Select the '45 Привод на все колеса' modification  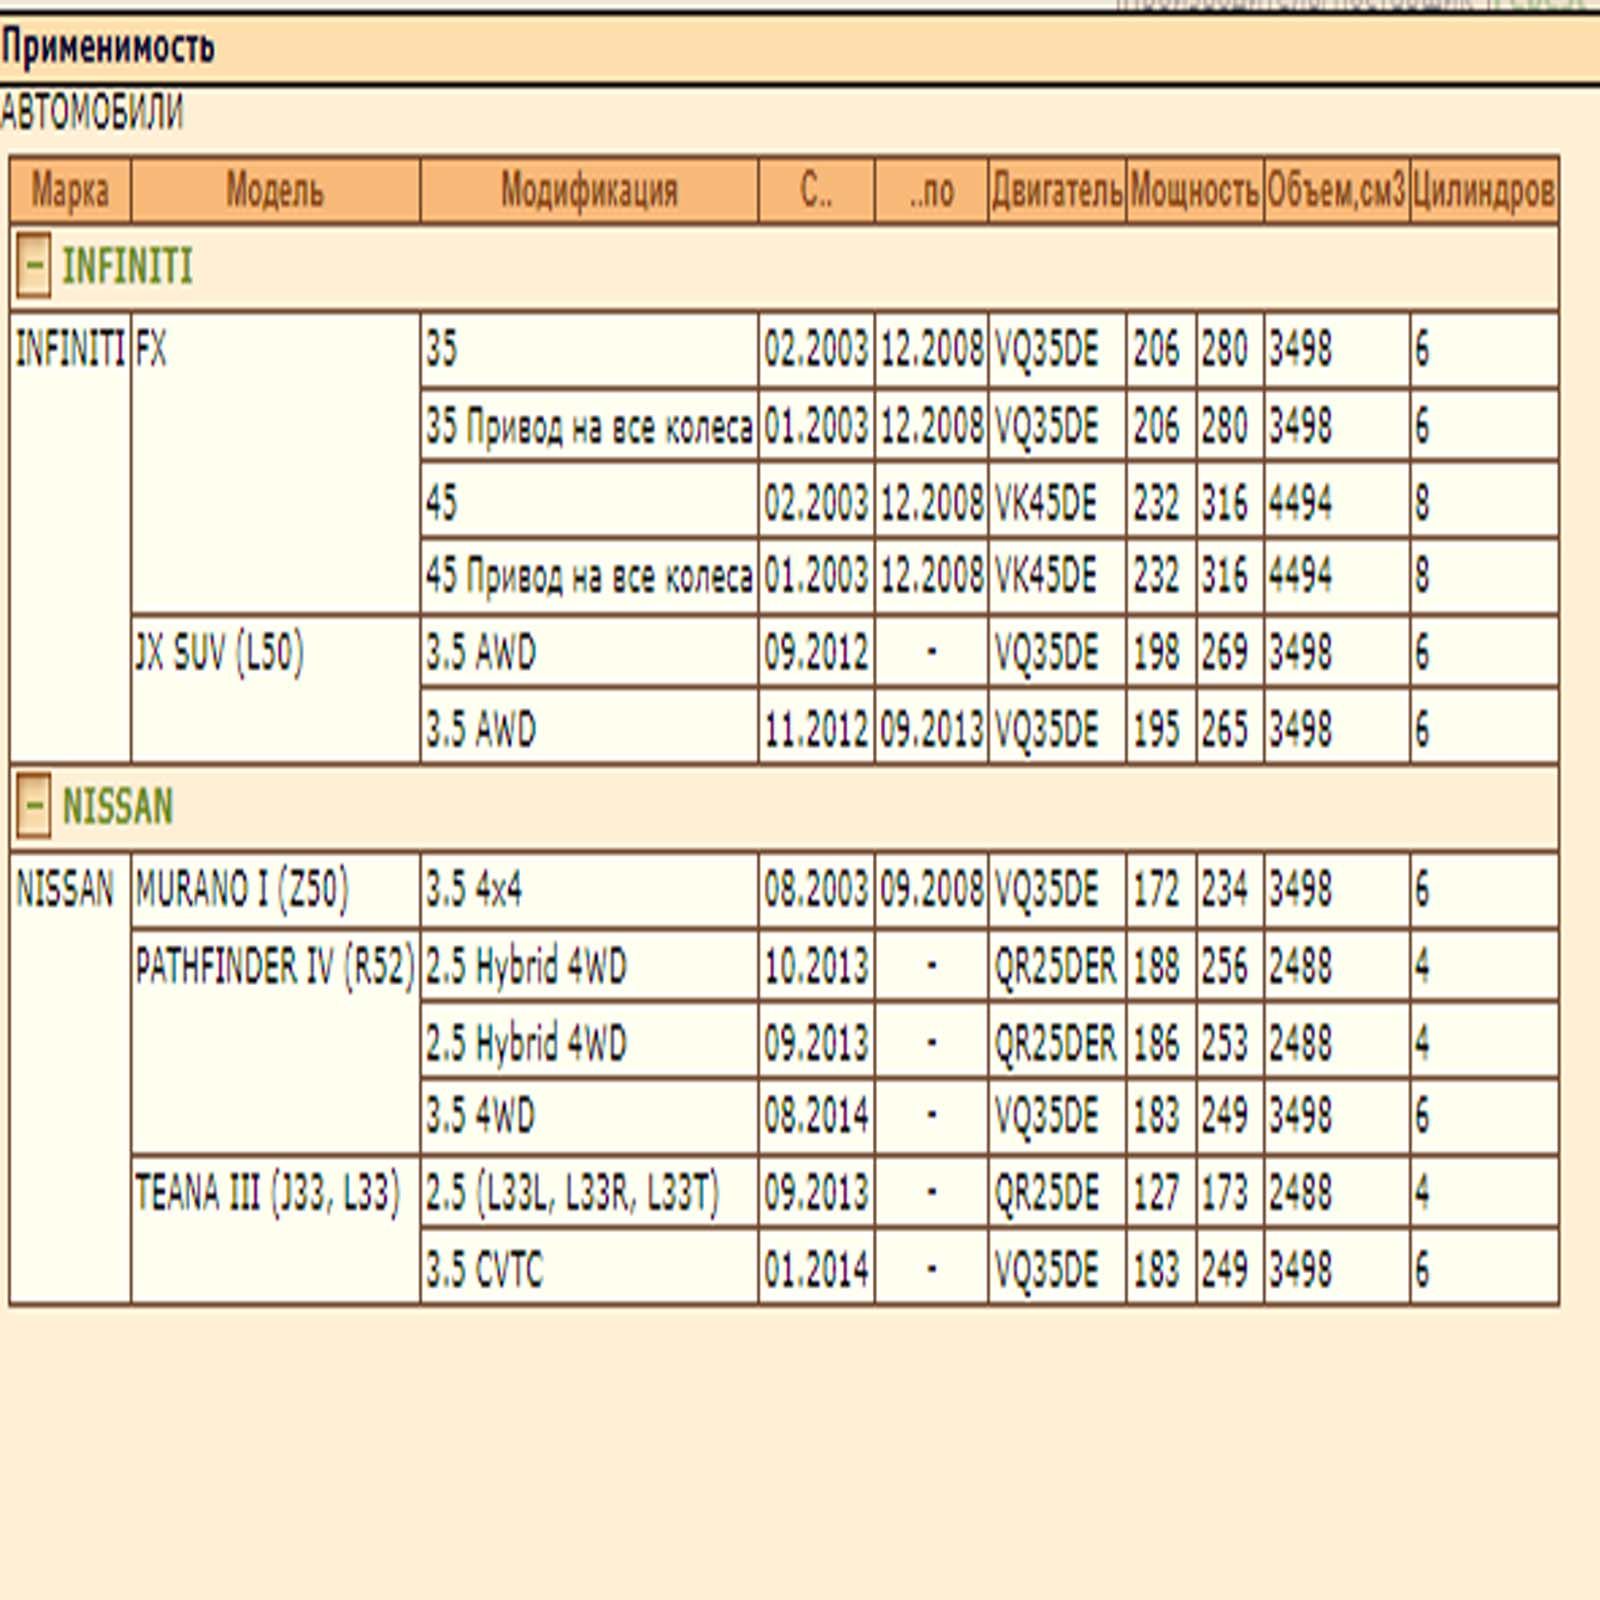(x=589, y=576)
